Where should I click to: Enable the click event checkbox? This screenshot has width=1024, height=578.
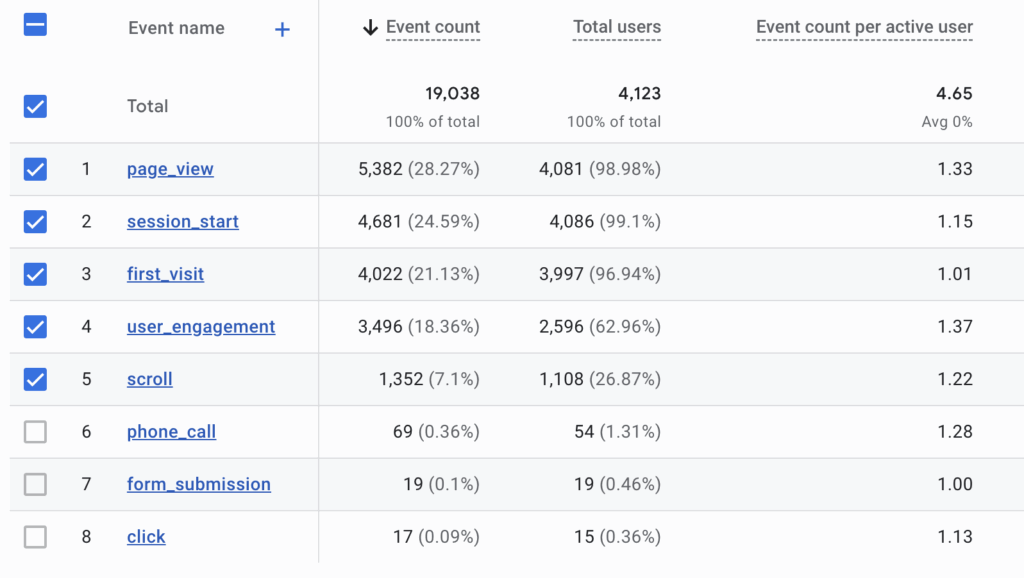coord(35,537)
